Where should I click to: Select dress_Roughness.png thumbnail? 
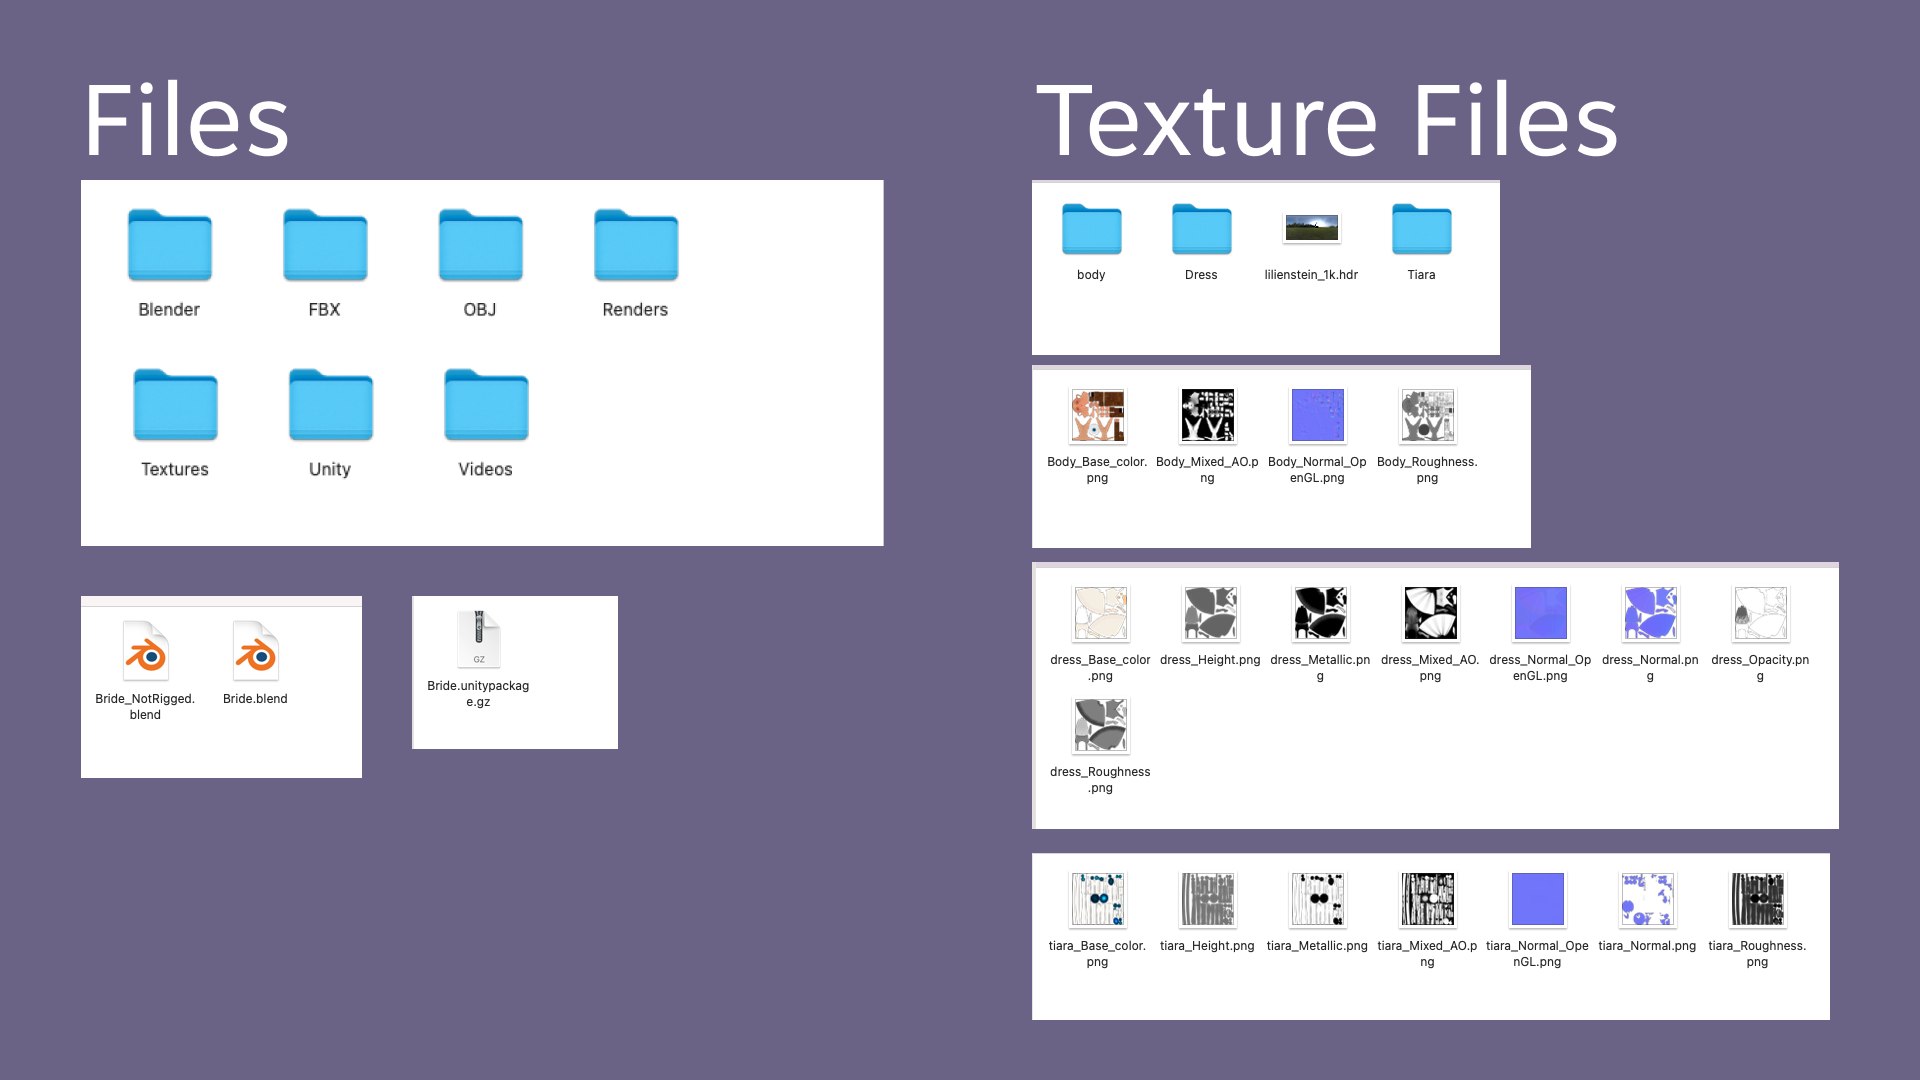[1101, 725]
